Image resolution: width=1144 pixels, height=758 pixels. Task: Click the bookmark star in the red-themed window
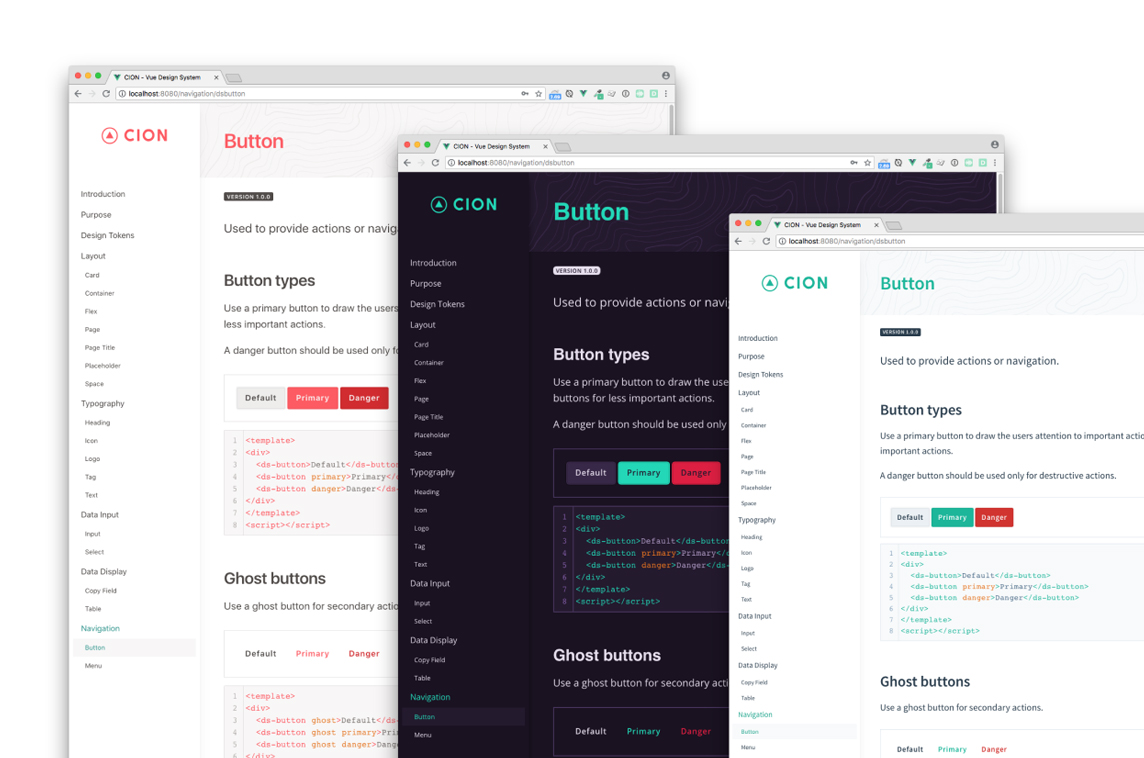538,93
